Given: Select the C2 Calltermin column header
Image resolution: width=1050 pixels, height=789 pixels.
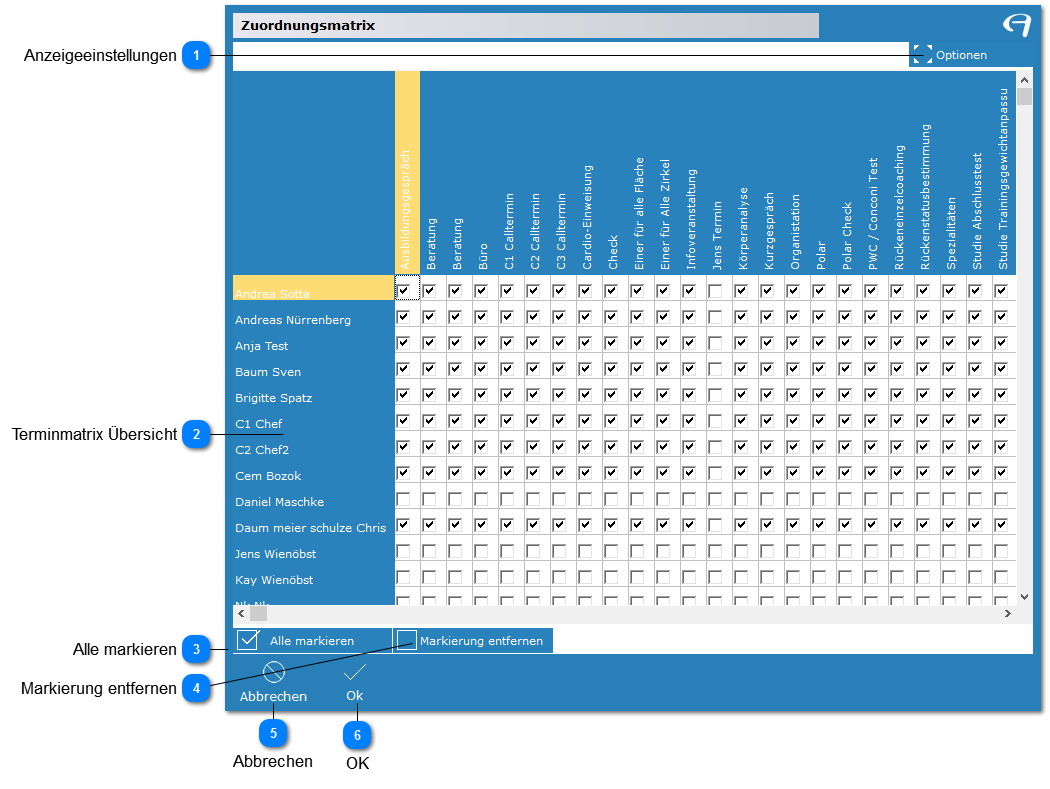Looking at the screenshot, I should [x=536, y=173].
